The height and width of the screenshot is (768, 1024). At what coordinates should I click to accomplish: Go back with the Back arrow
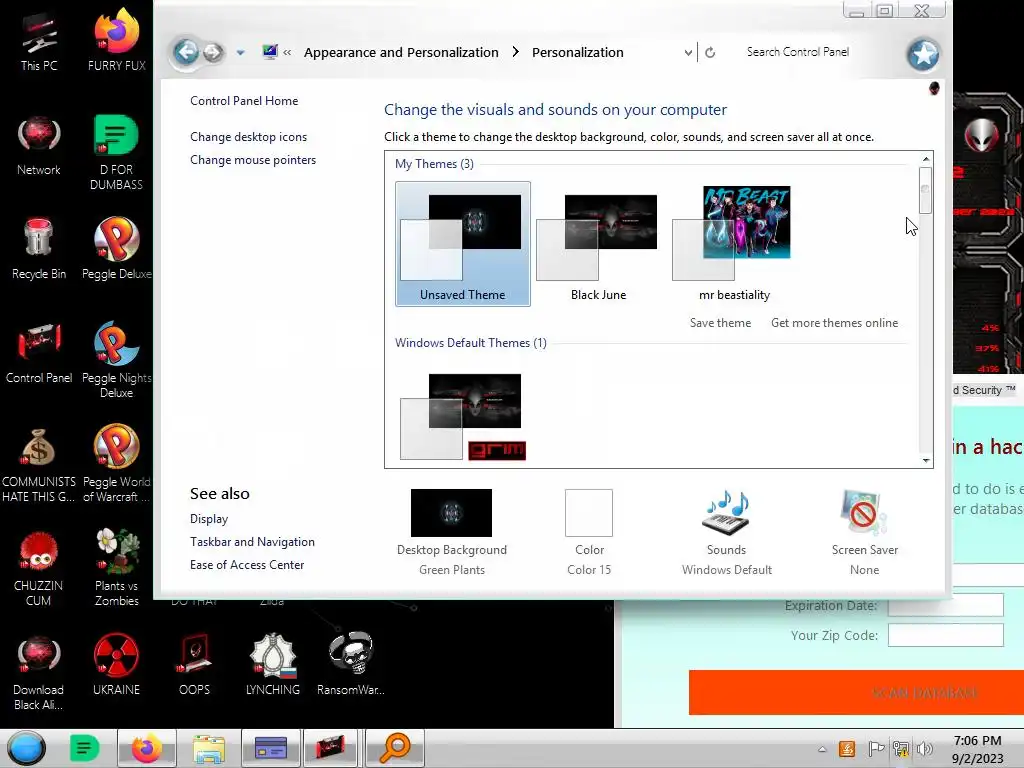tap(186, 52)
